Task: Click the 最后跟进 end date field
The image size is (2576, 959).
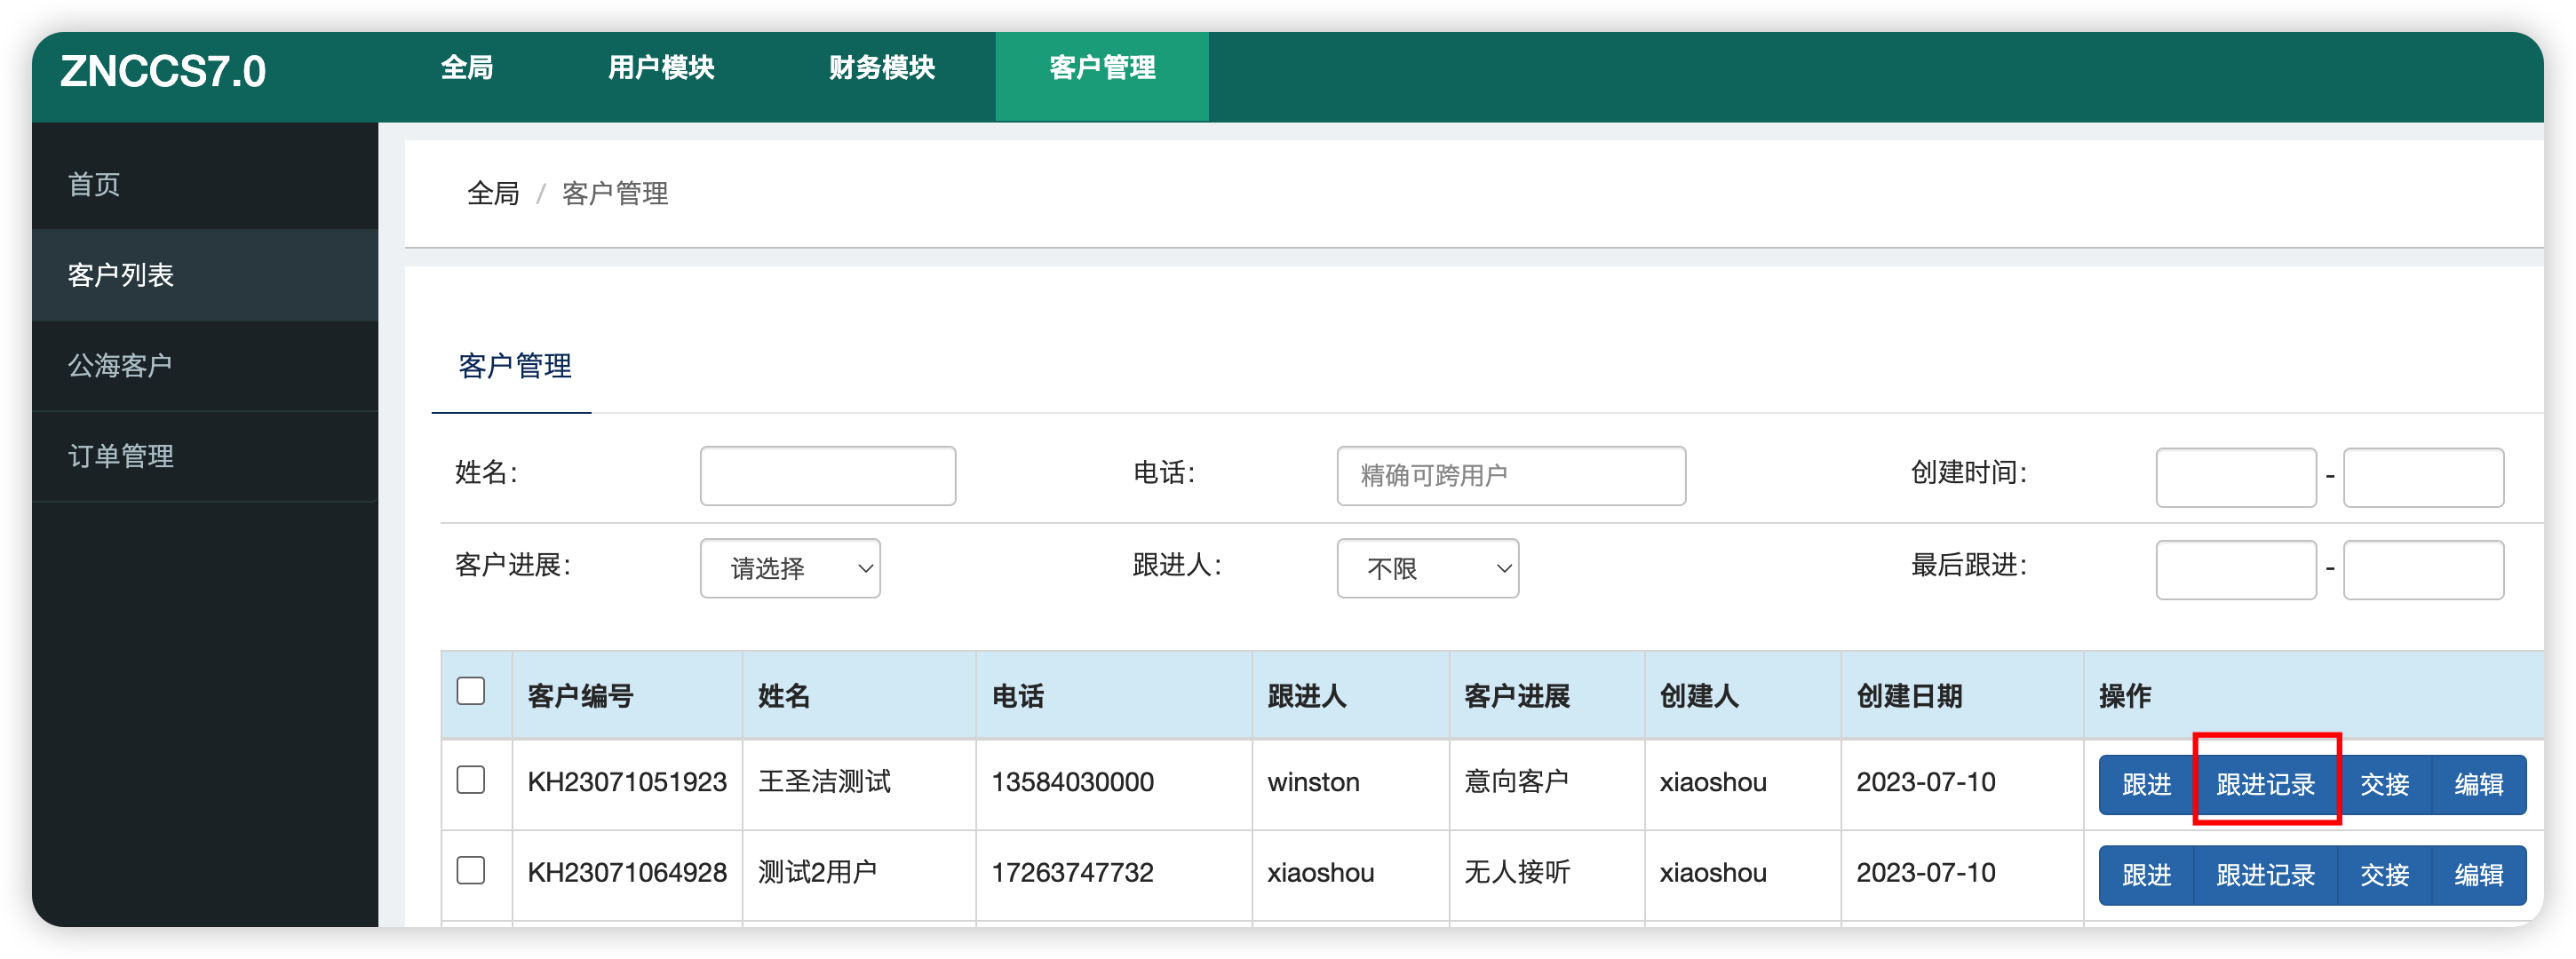Action: click(x=2423, y=570)
